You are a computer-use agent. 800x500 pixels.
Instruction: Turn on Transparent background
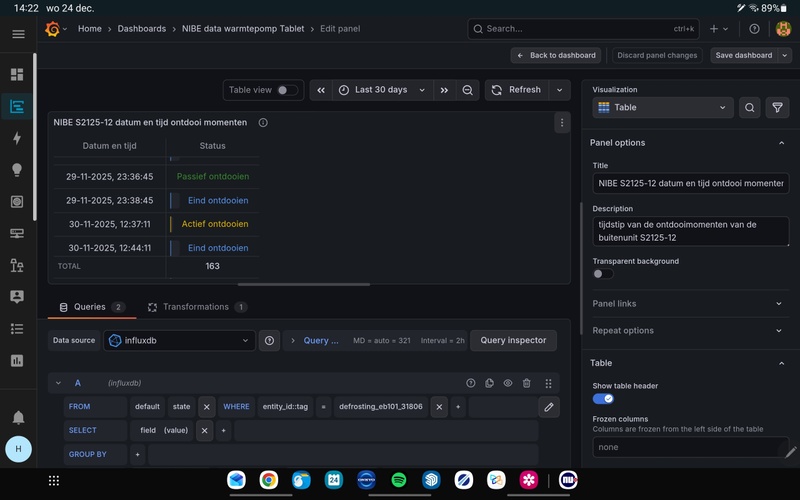tap(603, 273)
